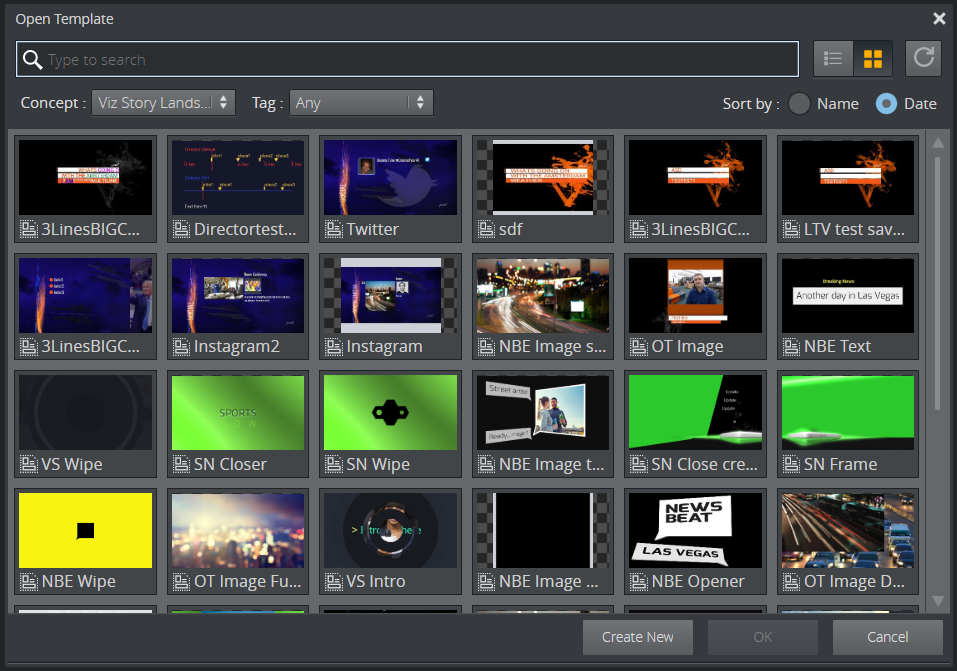Refresh the template list

922,58
